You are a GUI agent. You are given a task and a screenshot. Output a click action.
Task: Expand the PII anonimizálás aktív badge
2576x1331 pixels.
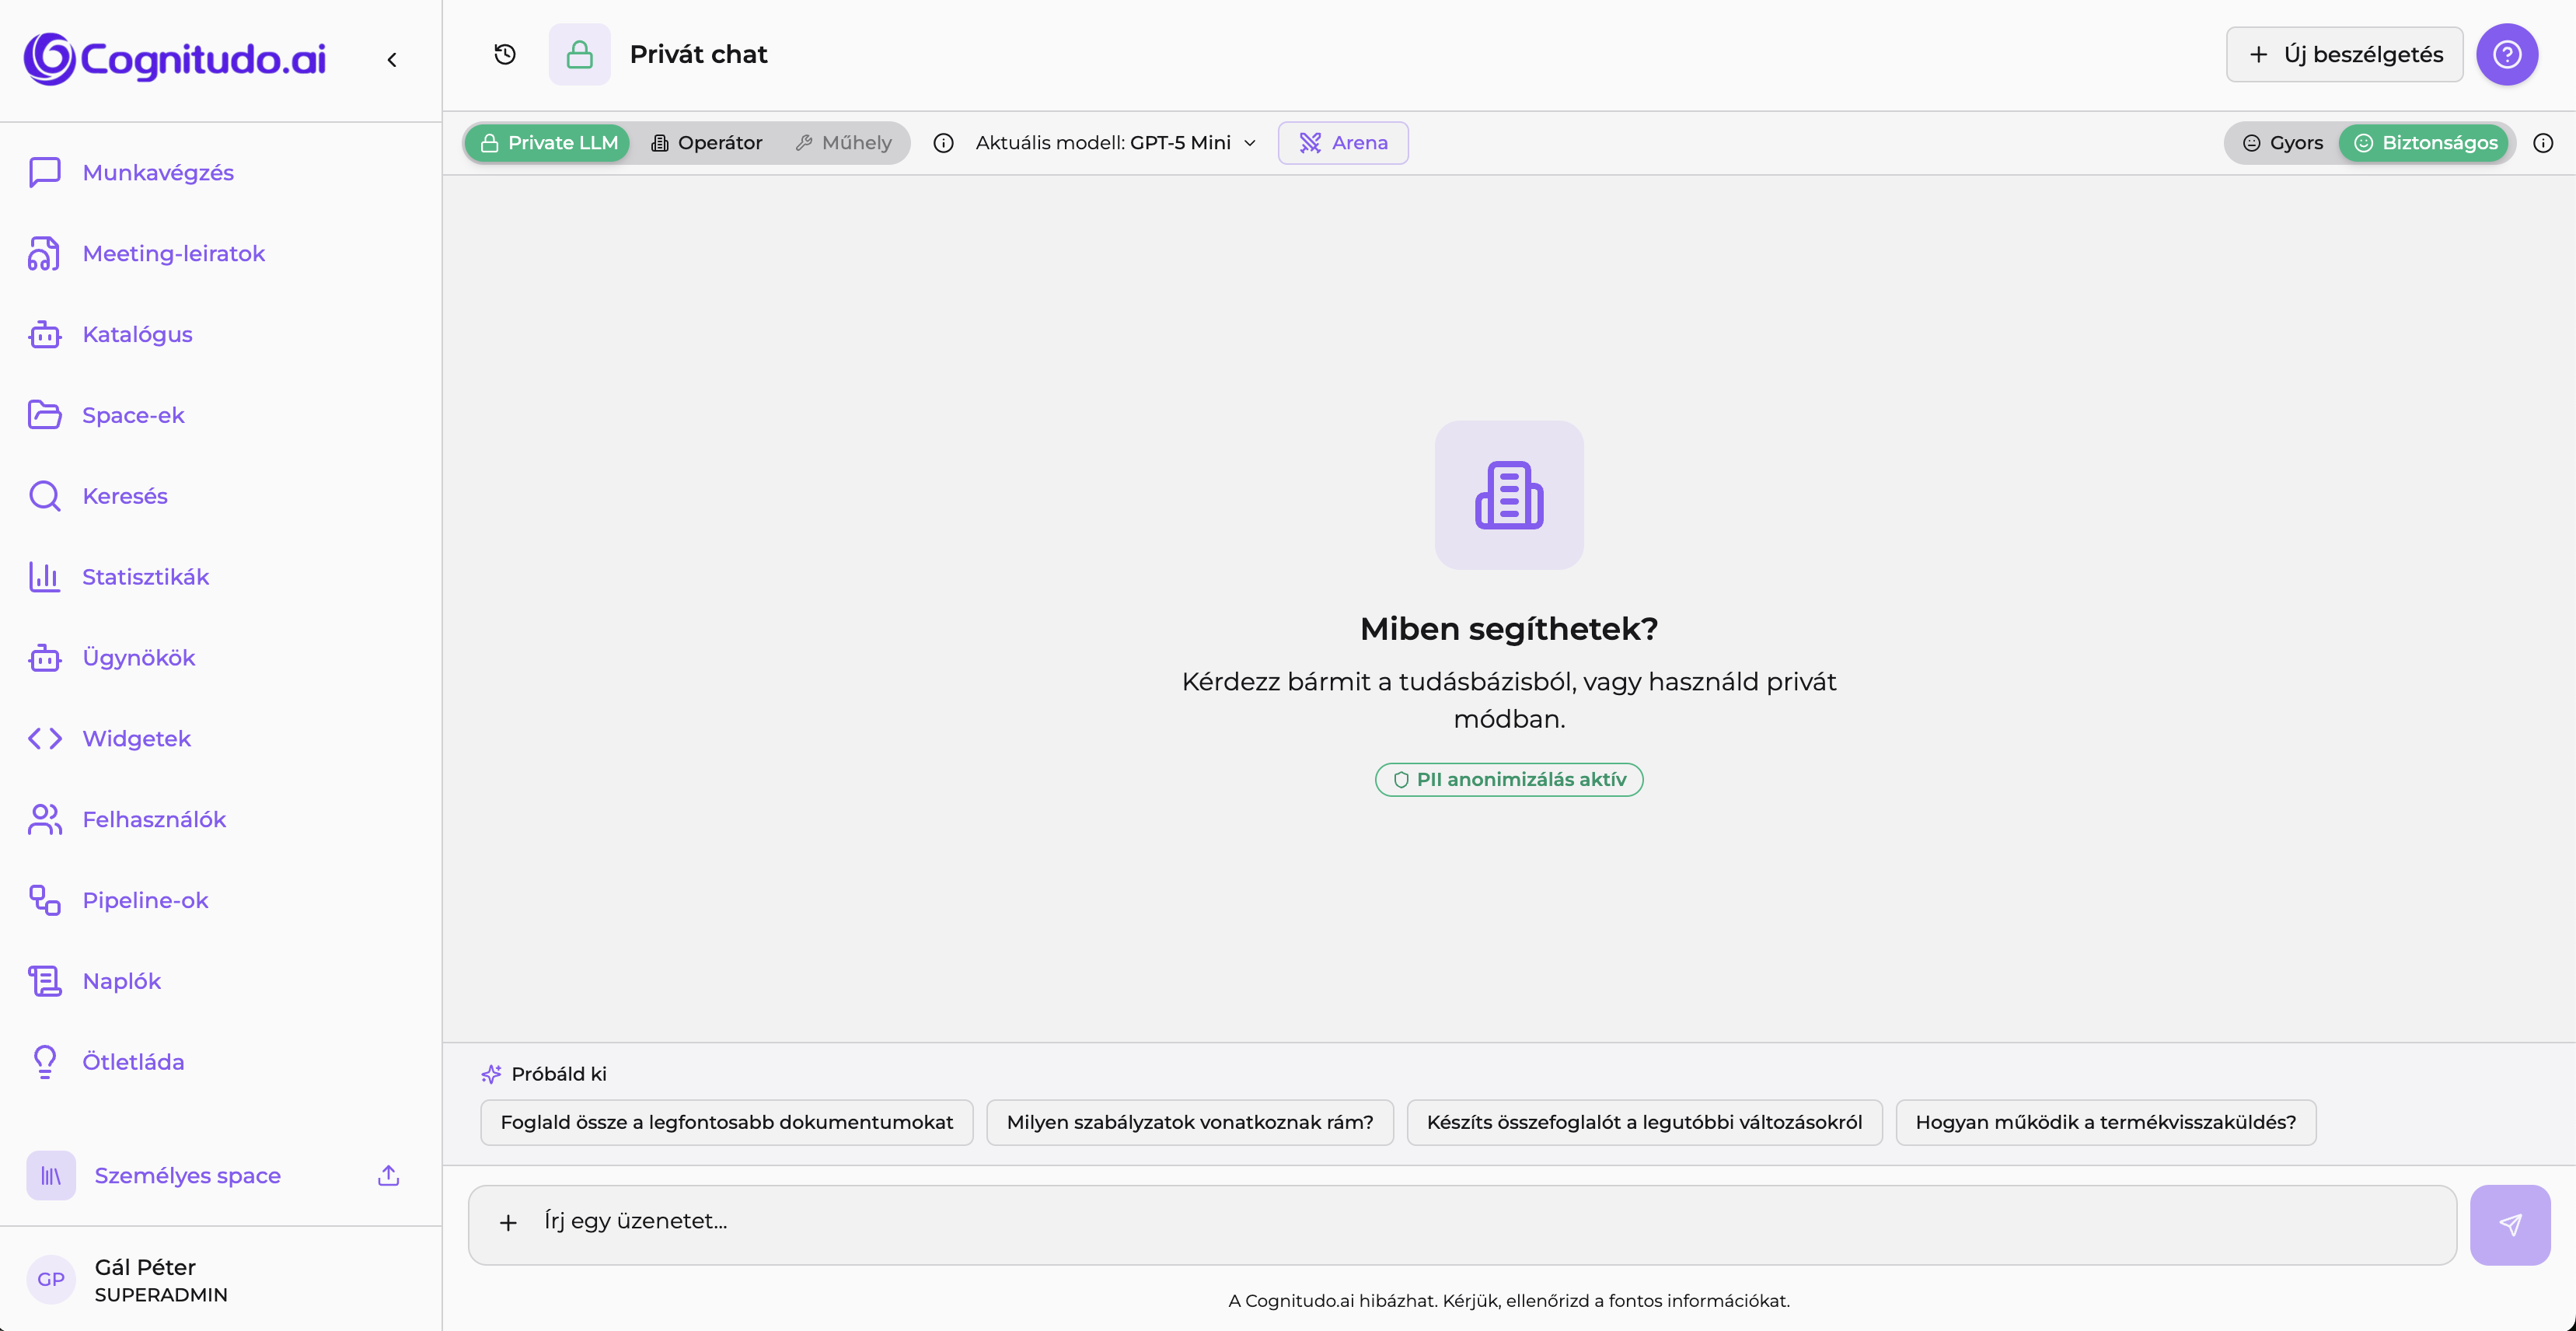click(x=1508, y=779)
